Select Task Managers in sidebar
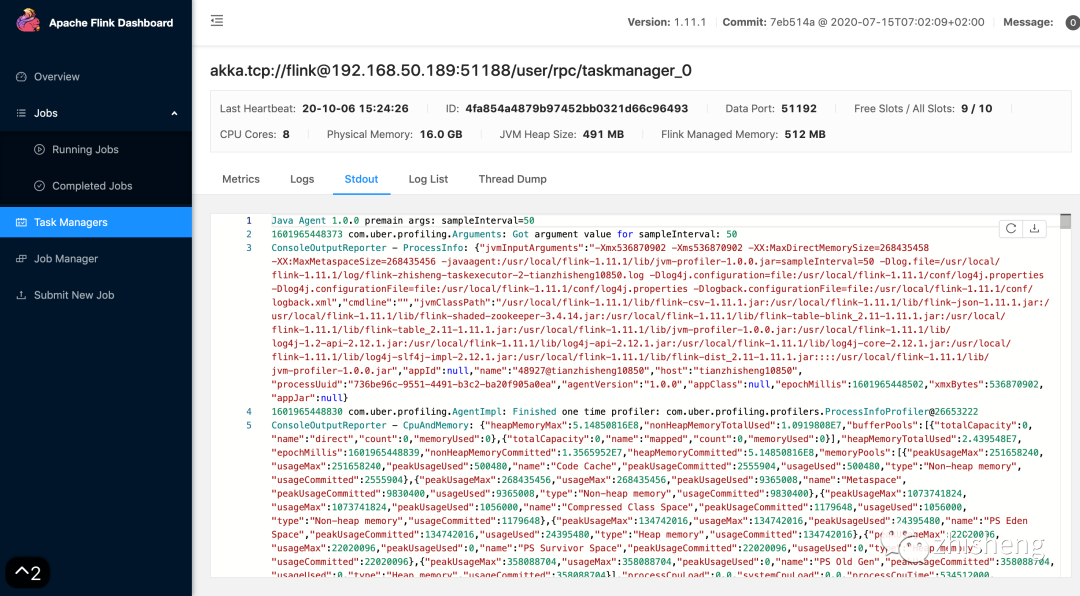 pyautogui.click(x=96, y=222)
